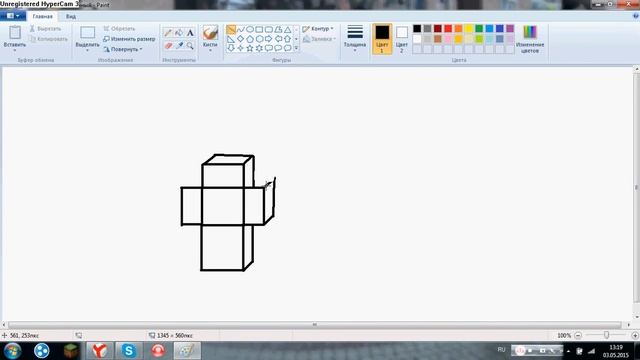Select the Diamond shape
The height and width of the screenshot is (360, 640).
(x=240, y=39)
